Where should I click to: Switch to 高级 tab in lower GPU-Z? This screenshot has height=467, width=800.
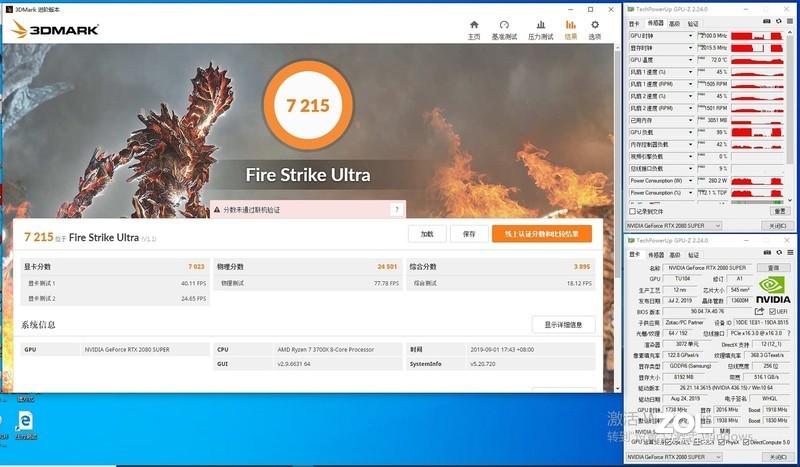675,255
